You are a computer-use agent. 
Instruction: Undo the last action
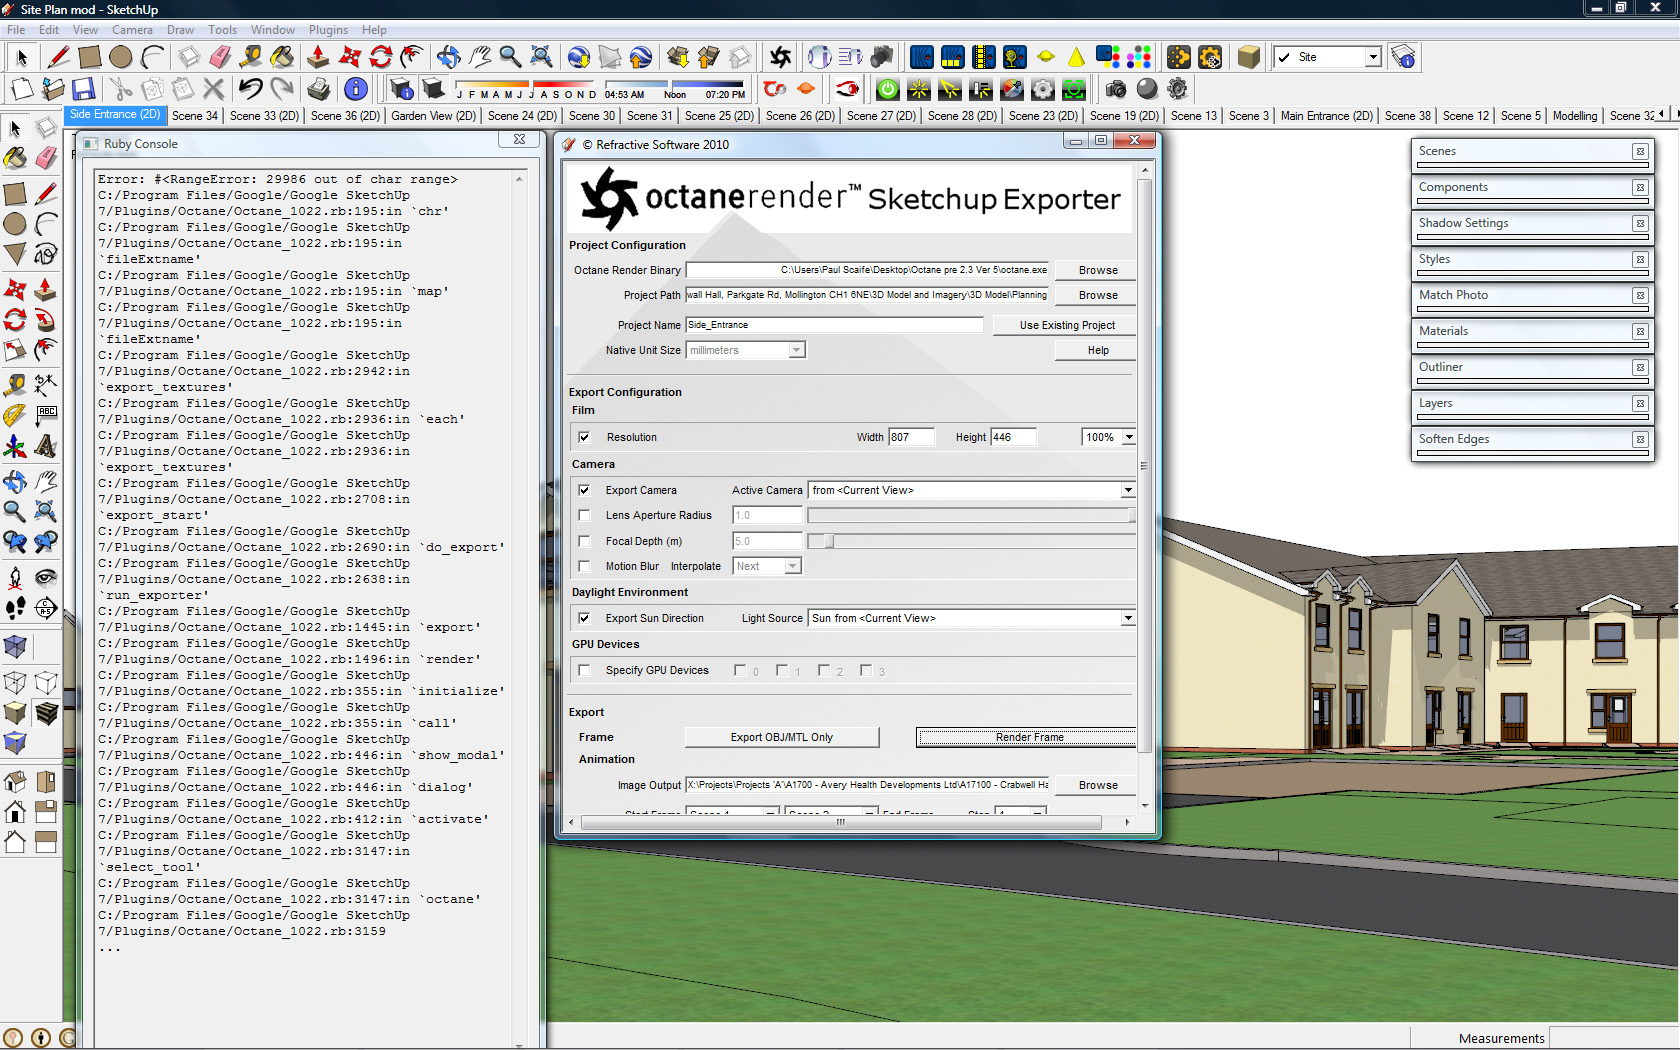coord(250,89)
